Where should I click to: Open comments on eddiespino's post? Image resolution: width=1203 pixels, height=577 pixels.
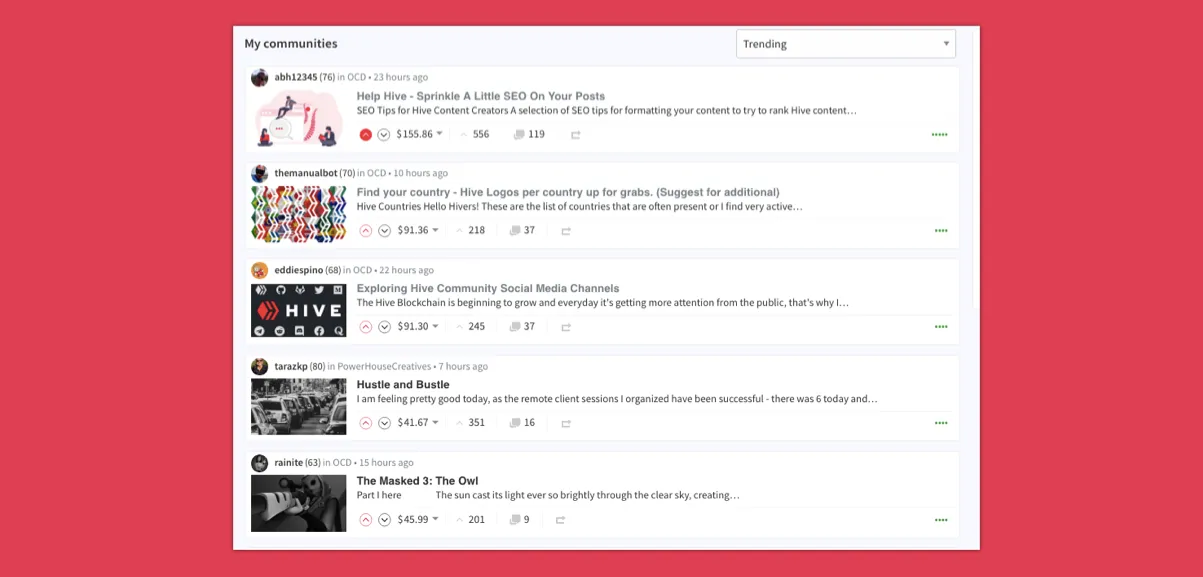515,326
